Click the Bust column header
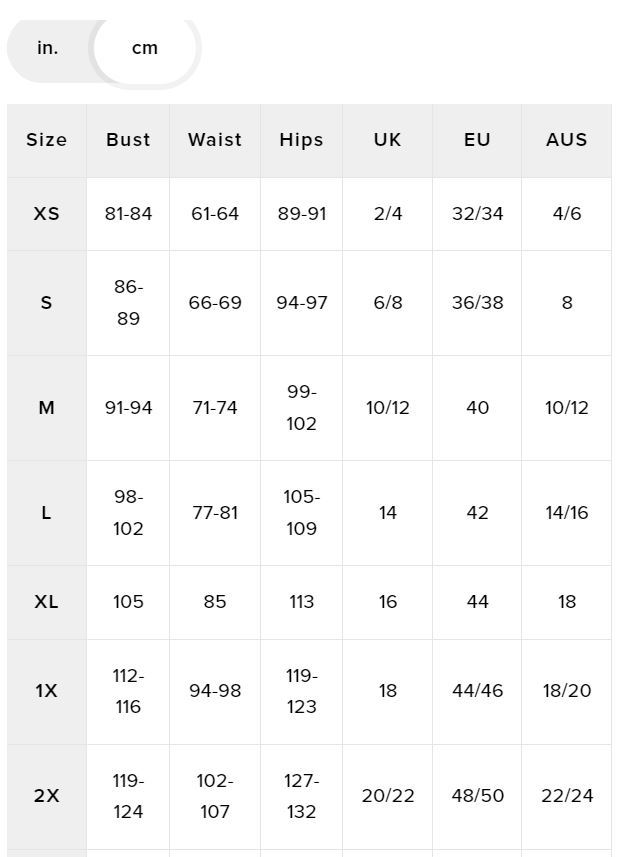 click(x=128, y=140)
